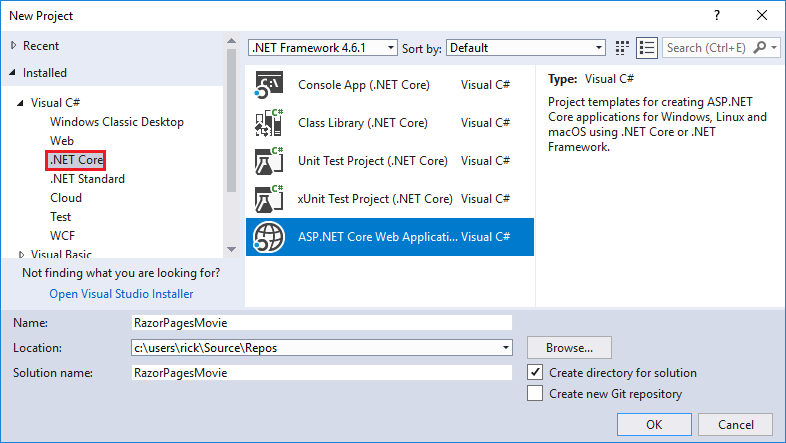
Task: Switch to medium icons list view
Action: point(647,47)
